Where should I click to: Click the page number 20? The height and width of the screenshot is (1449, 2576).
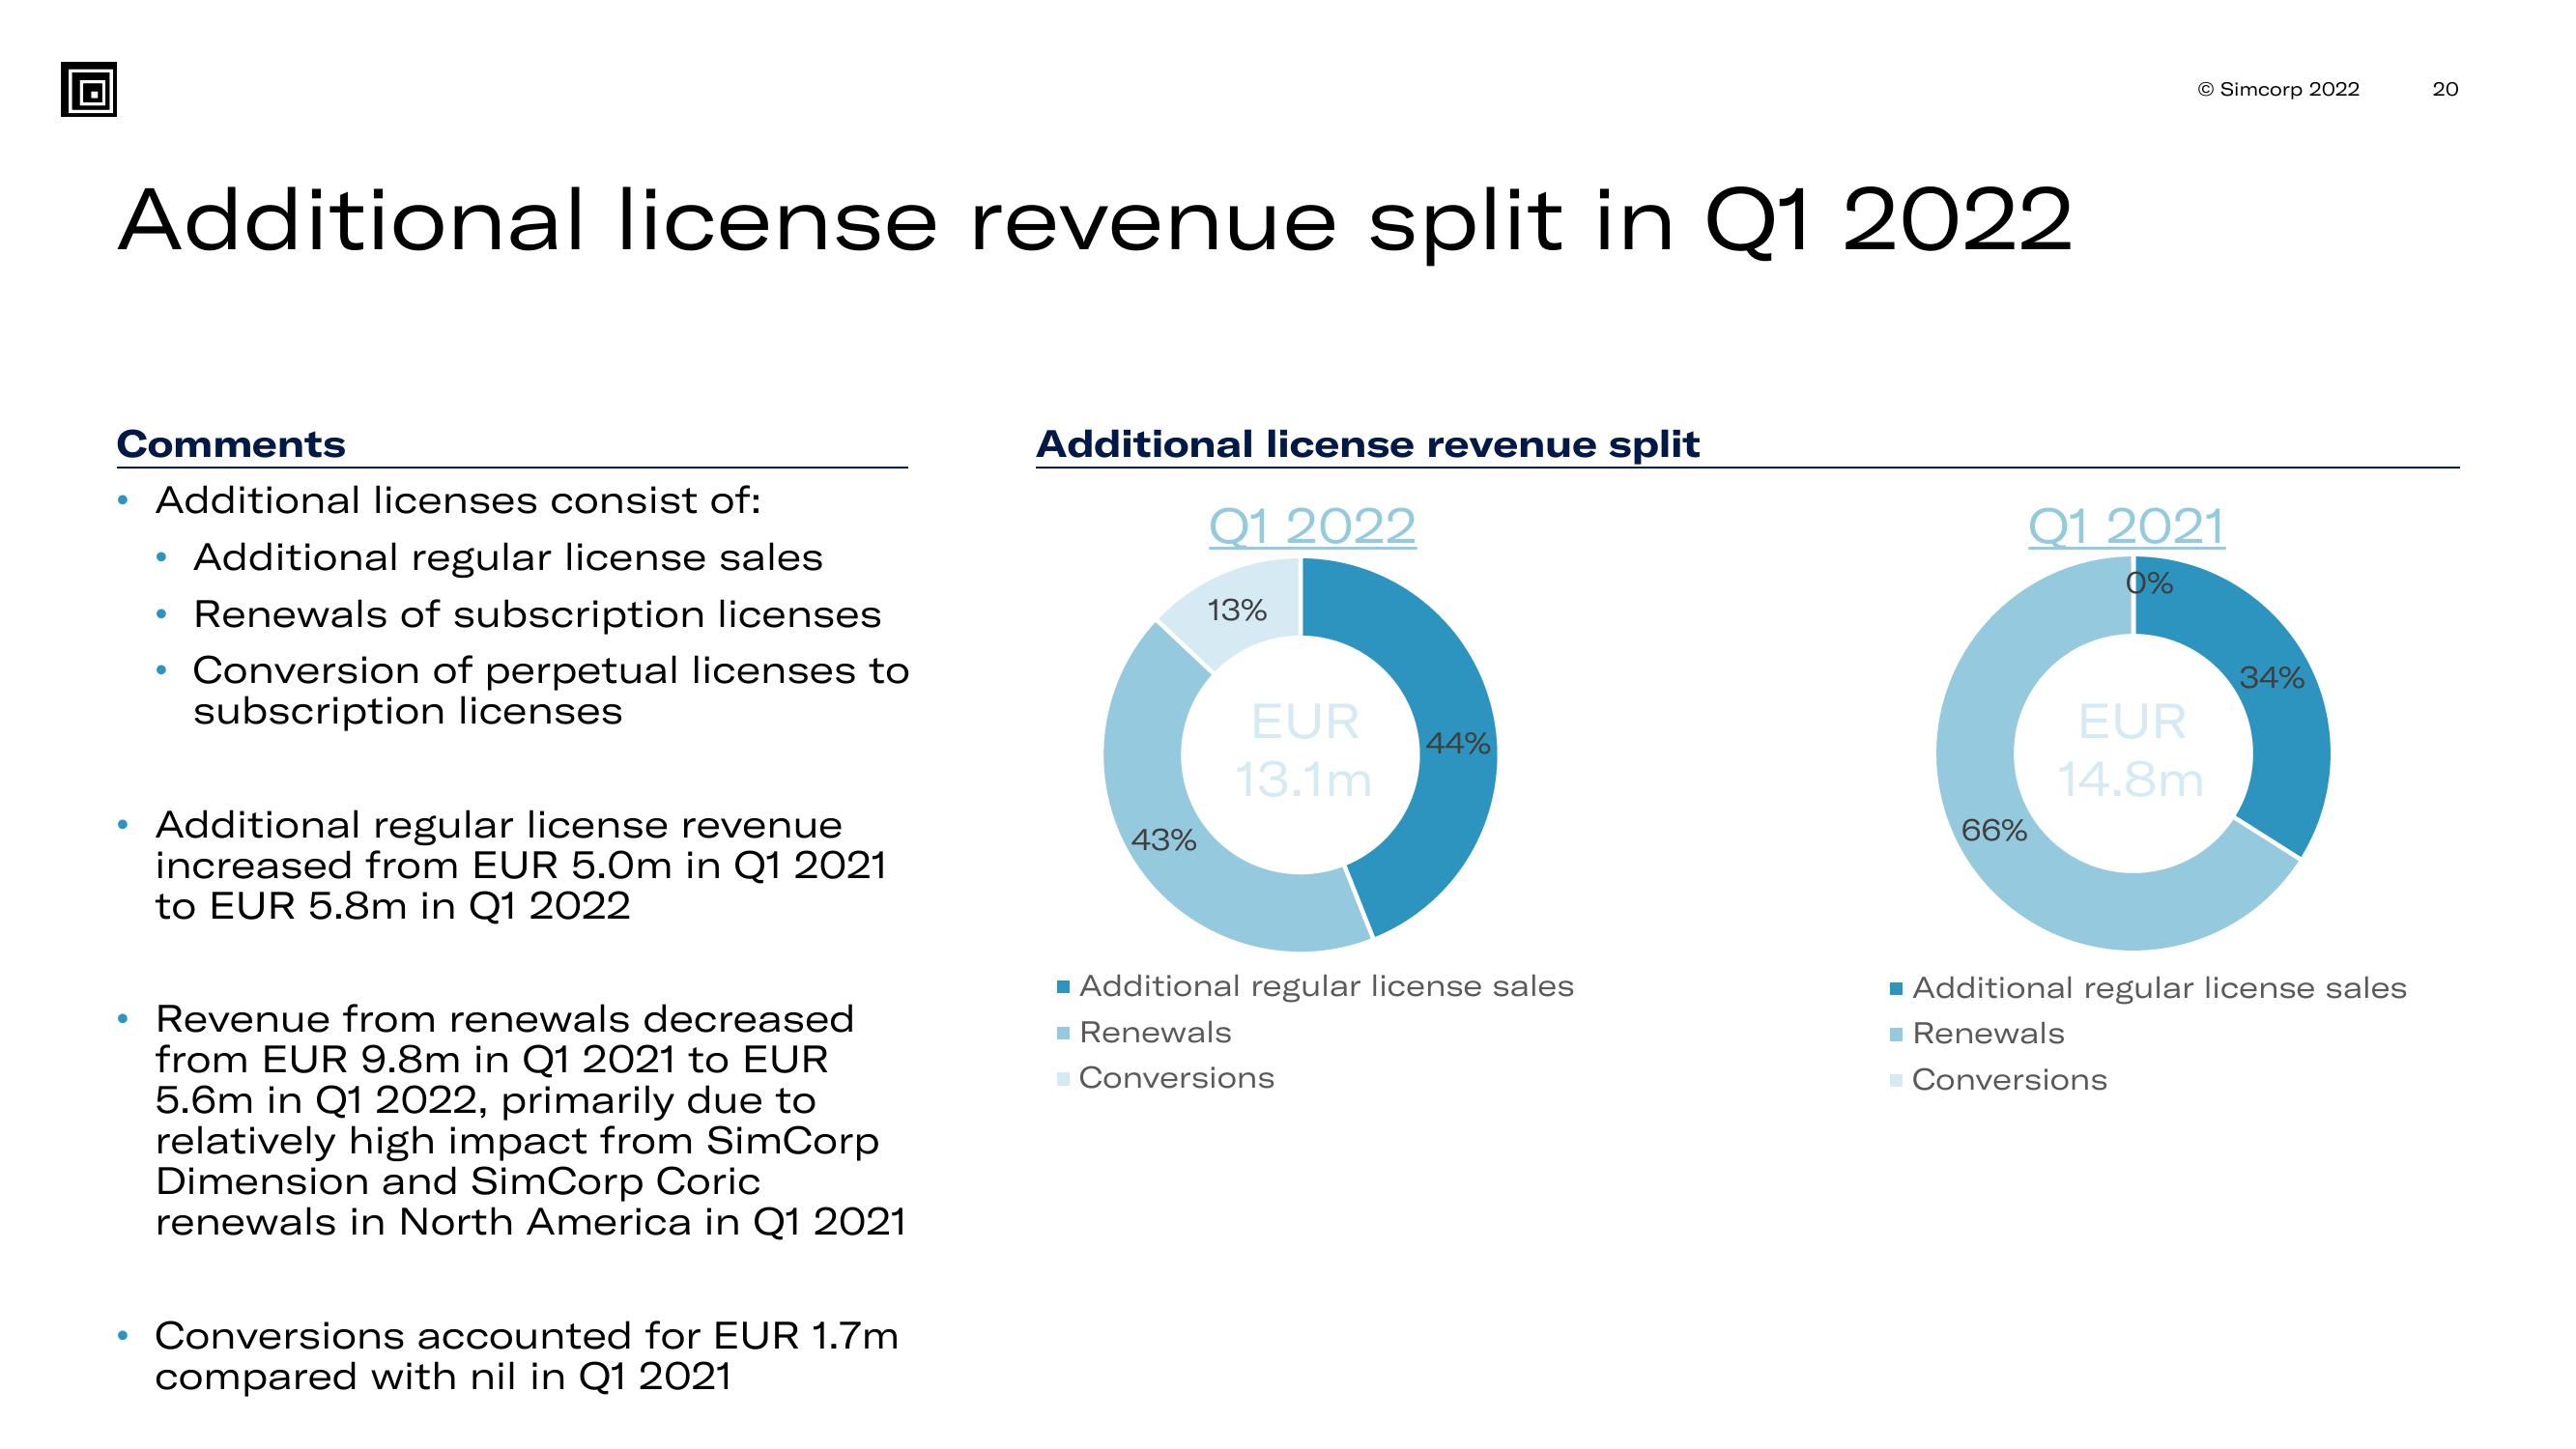coord(2445,89)
